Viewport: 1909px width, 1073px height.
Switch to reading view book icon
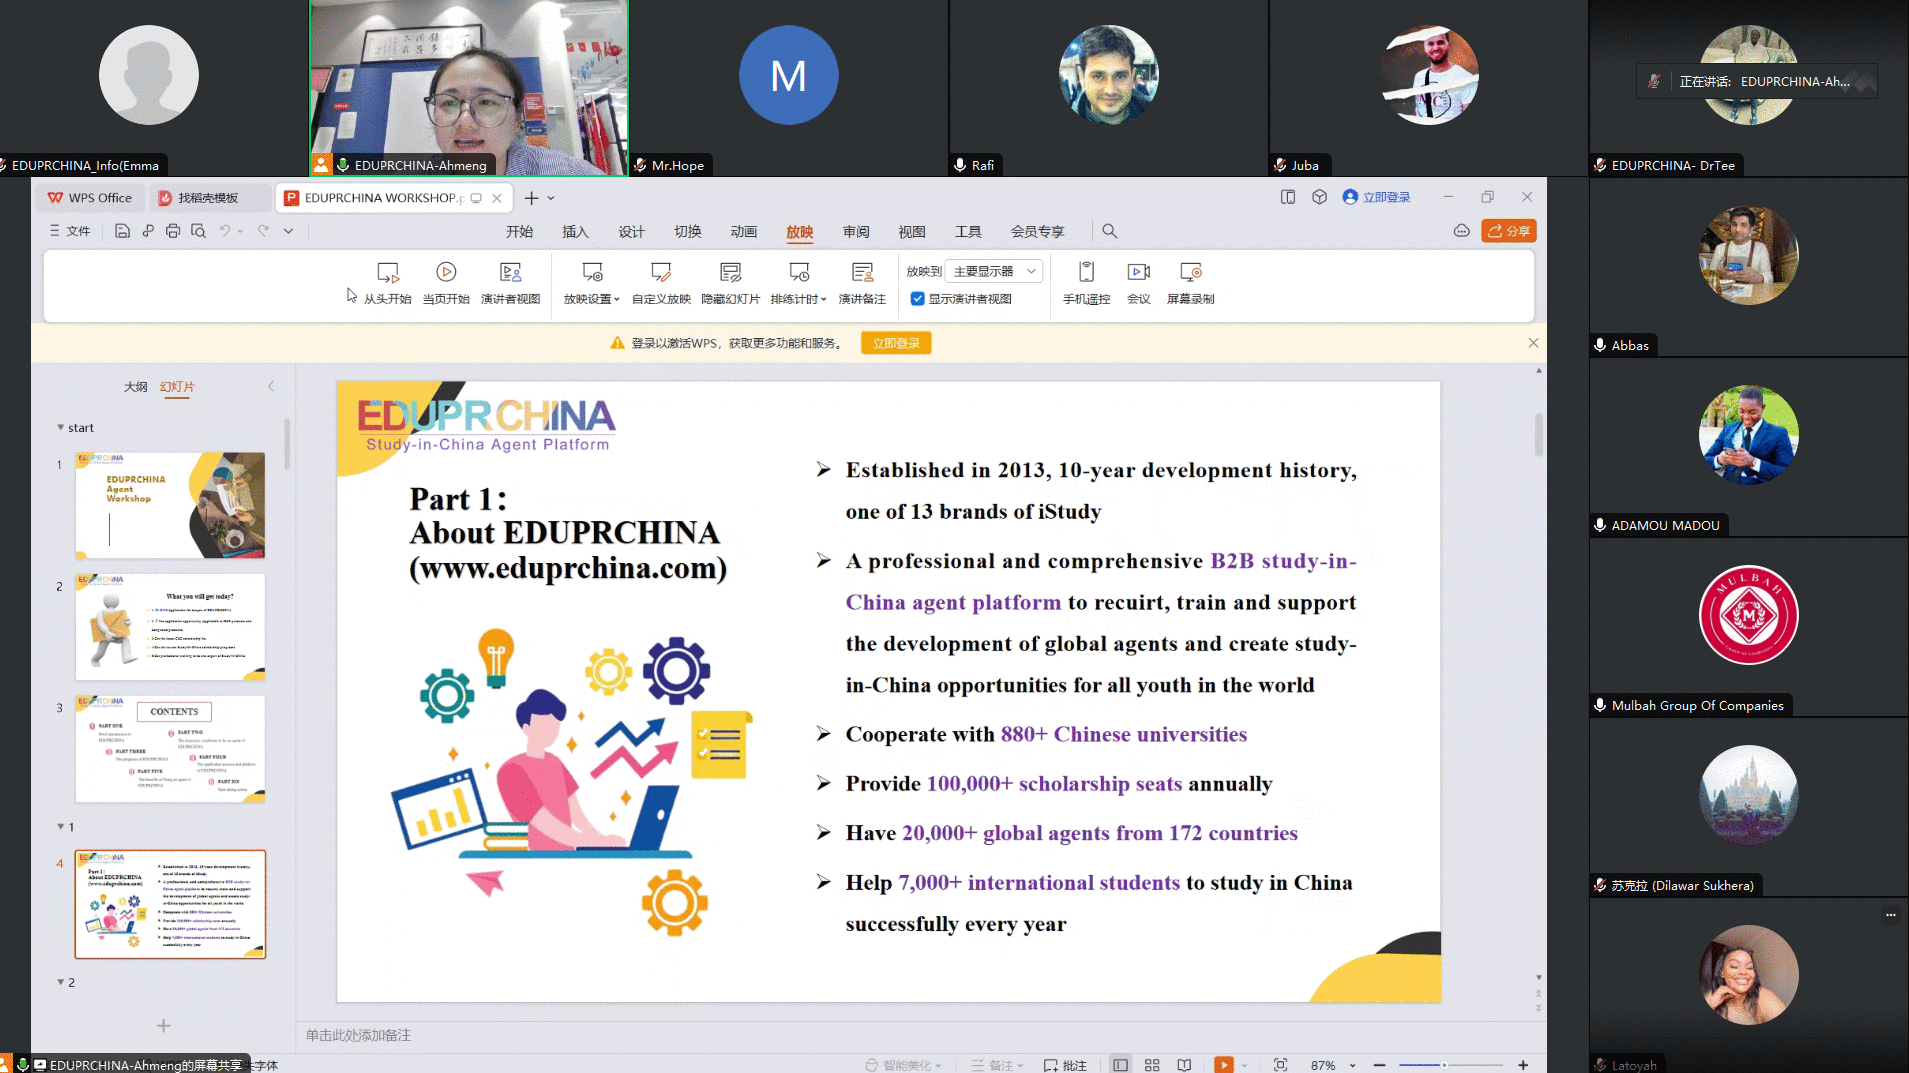coord(1184,1065)
